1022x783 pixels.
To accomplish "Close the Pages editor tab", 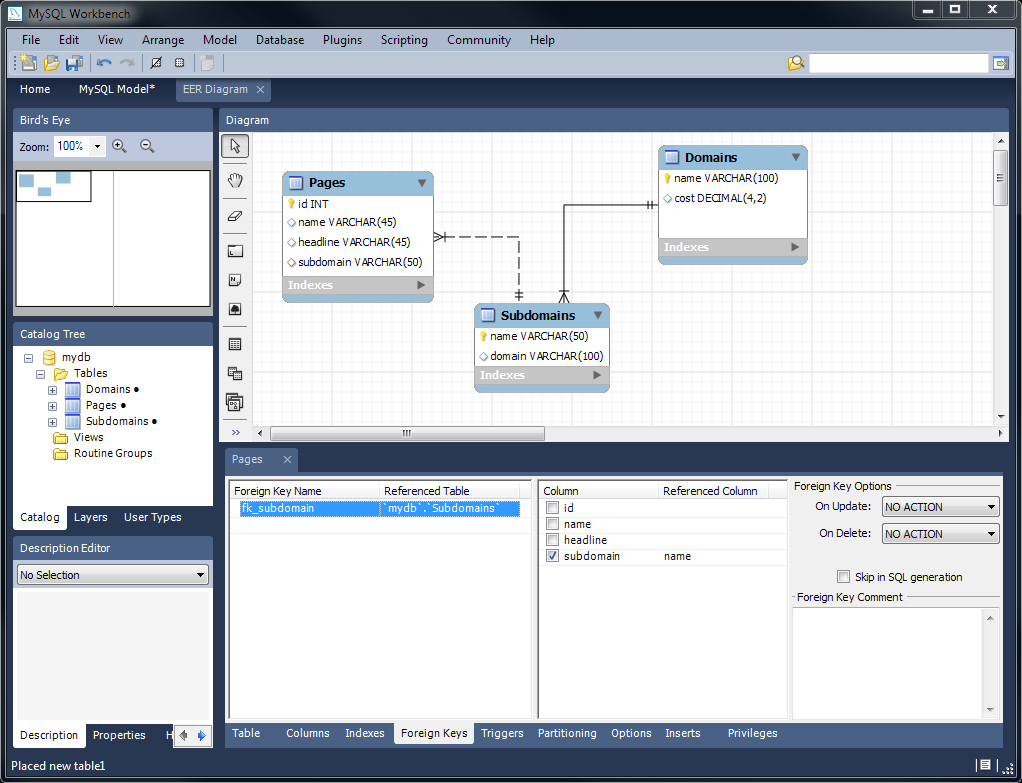I will 287,460.
